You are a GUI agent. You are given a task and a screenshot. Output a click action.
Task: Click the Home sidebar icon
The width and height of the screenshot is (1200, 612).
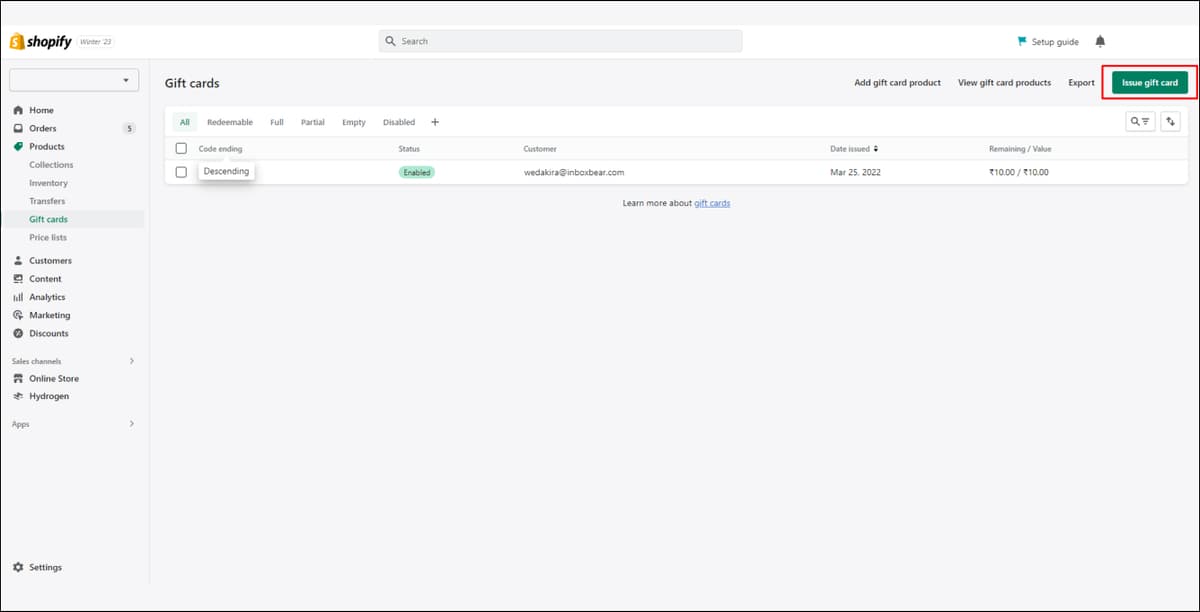18,110
